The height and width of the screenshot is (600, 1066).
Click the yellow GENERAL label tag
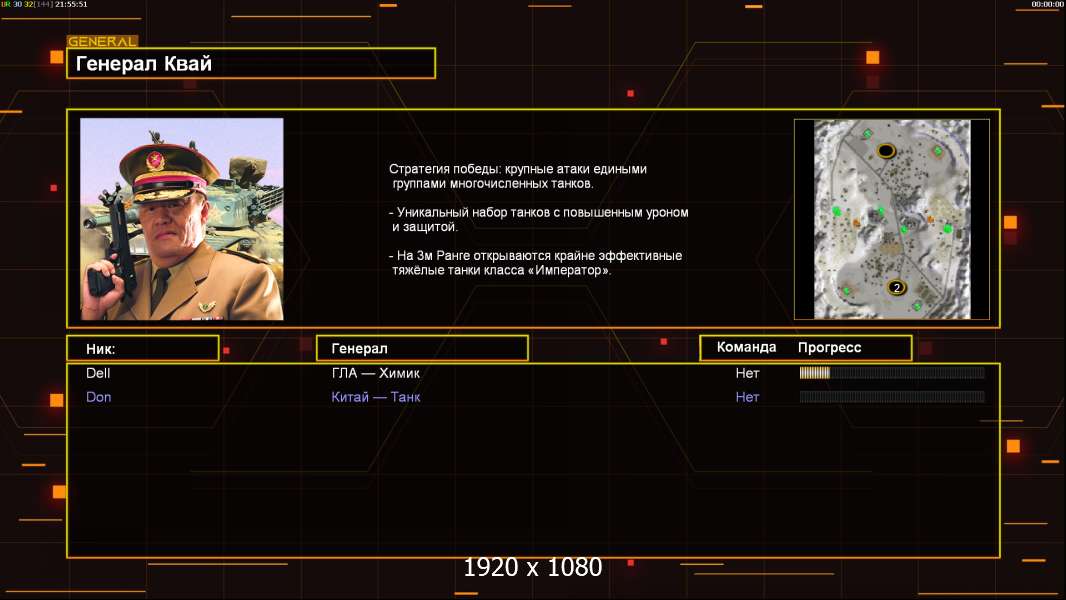103,41
